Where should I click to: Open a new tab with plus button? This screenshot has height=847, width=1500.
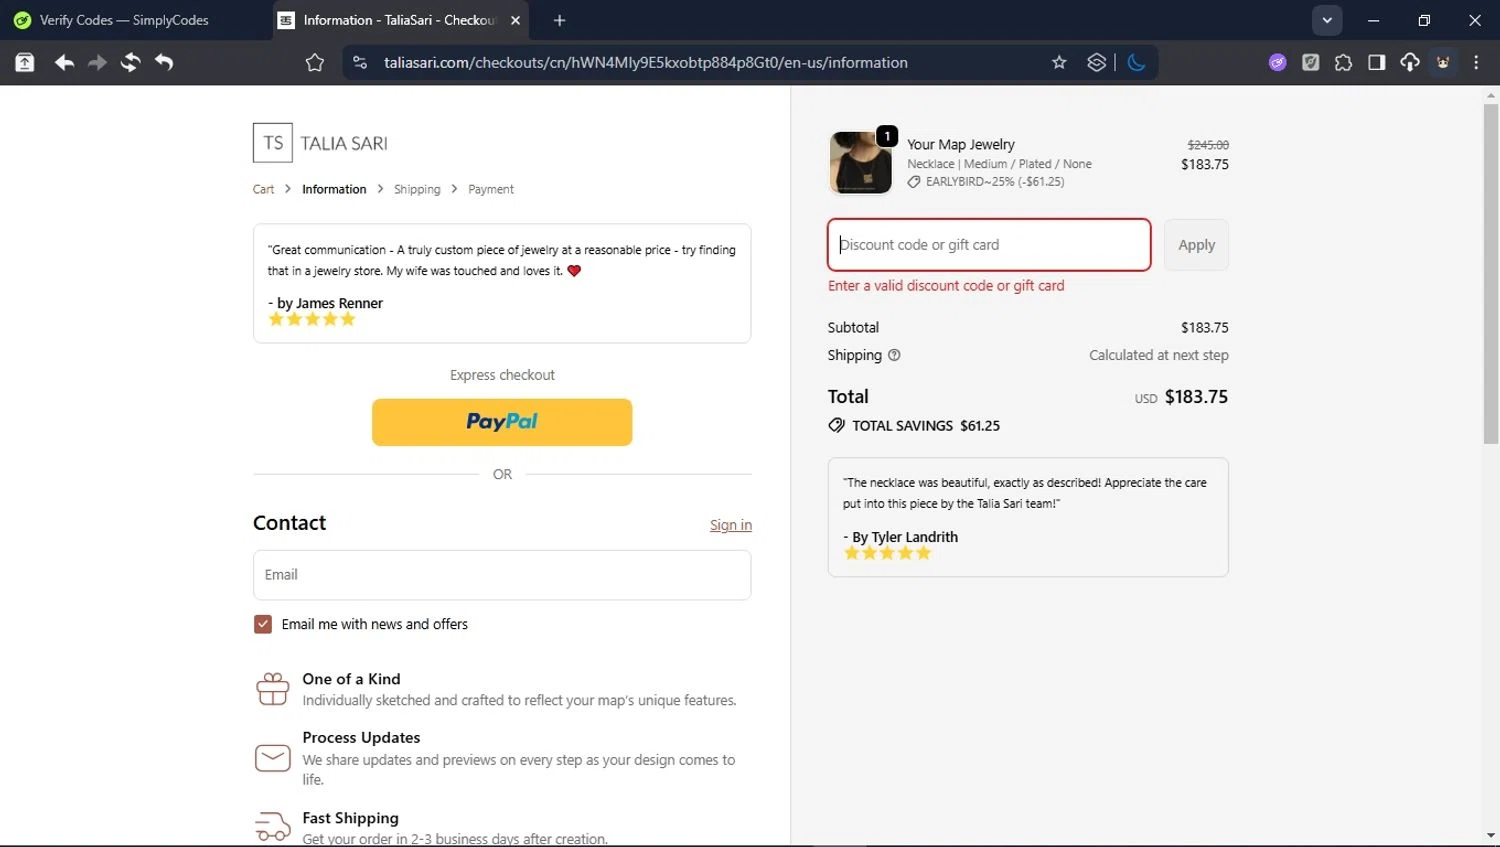(x=559, y=20)
